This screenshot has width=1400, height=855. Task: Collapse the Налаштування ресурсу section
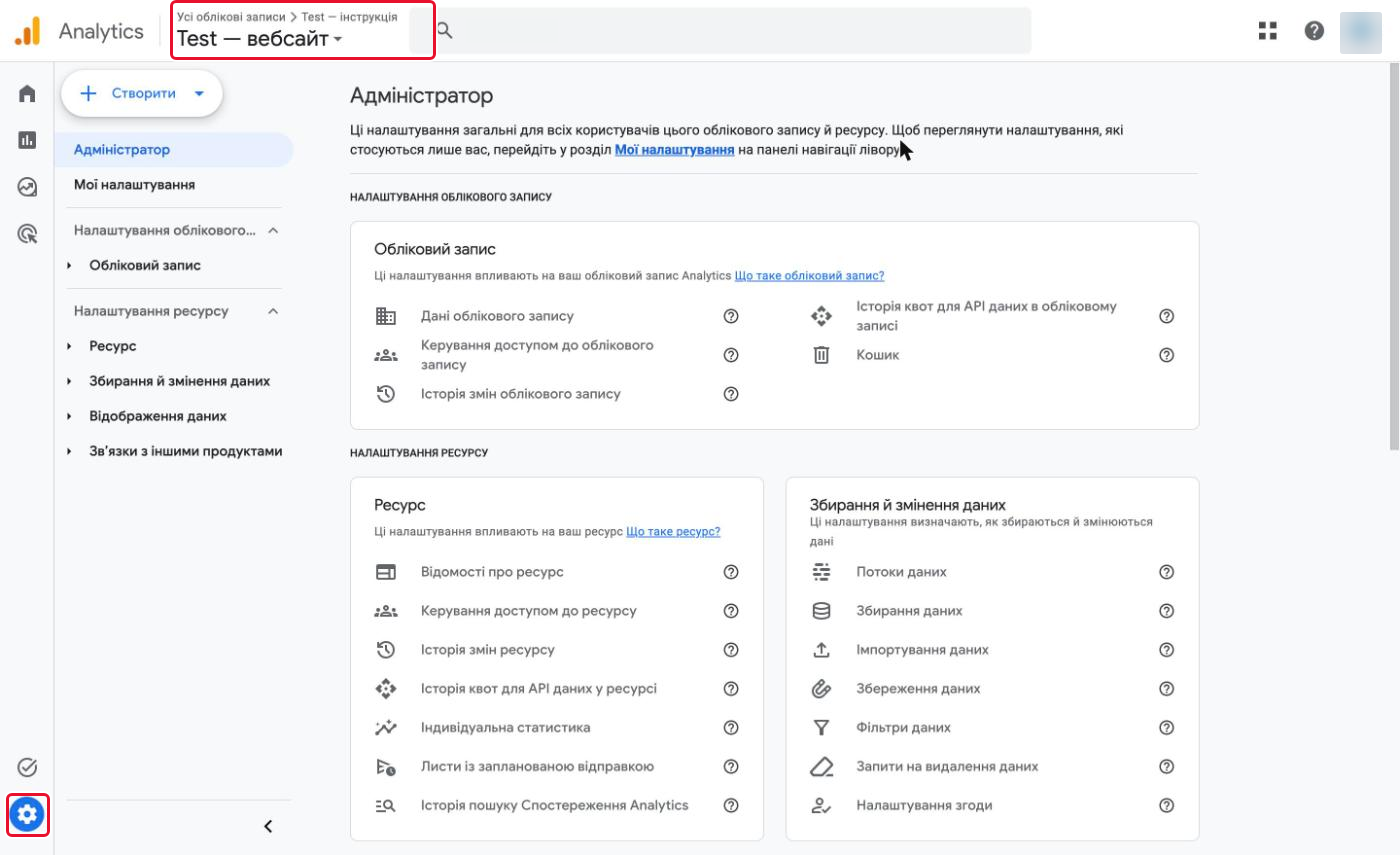273,311
